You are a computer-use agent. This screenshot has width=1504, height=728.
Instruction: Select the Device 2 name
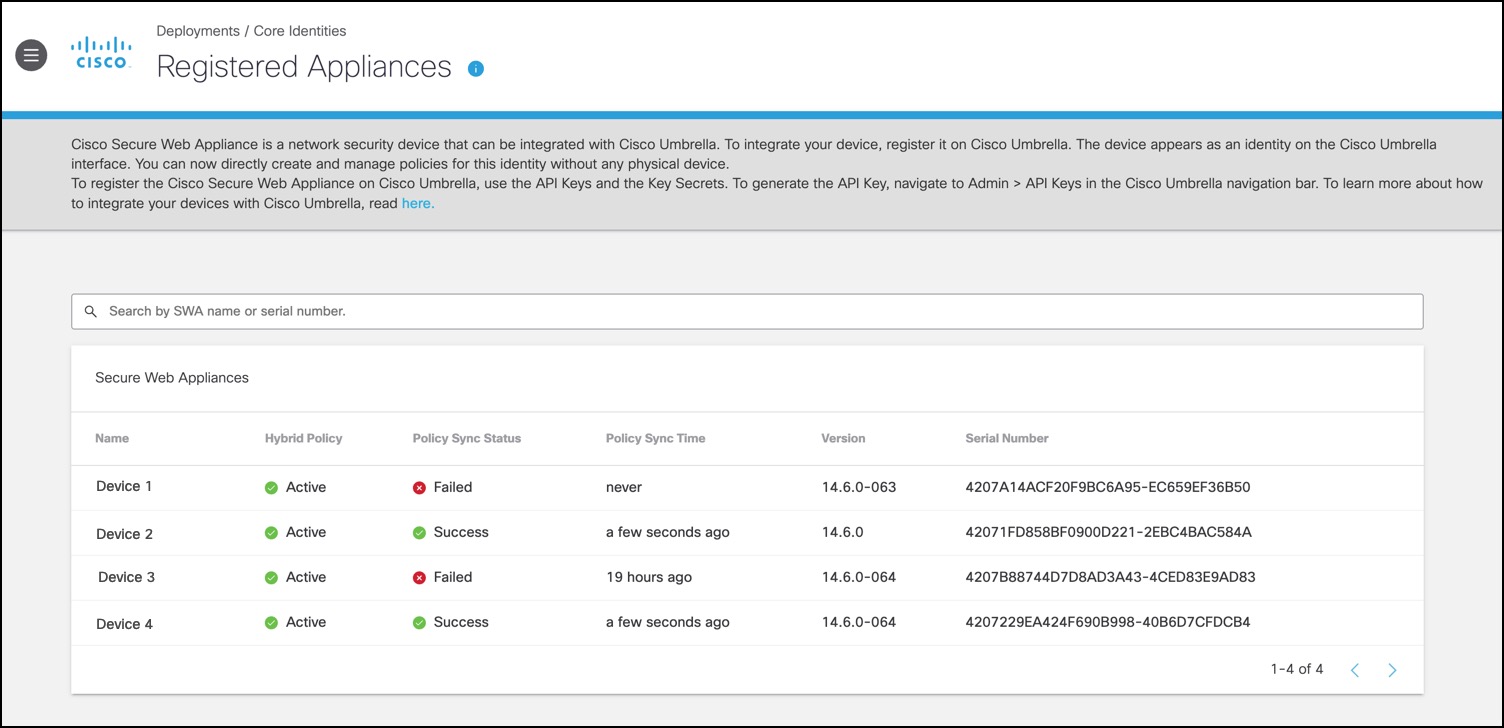click(x=125, y=534)
